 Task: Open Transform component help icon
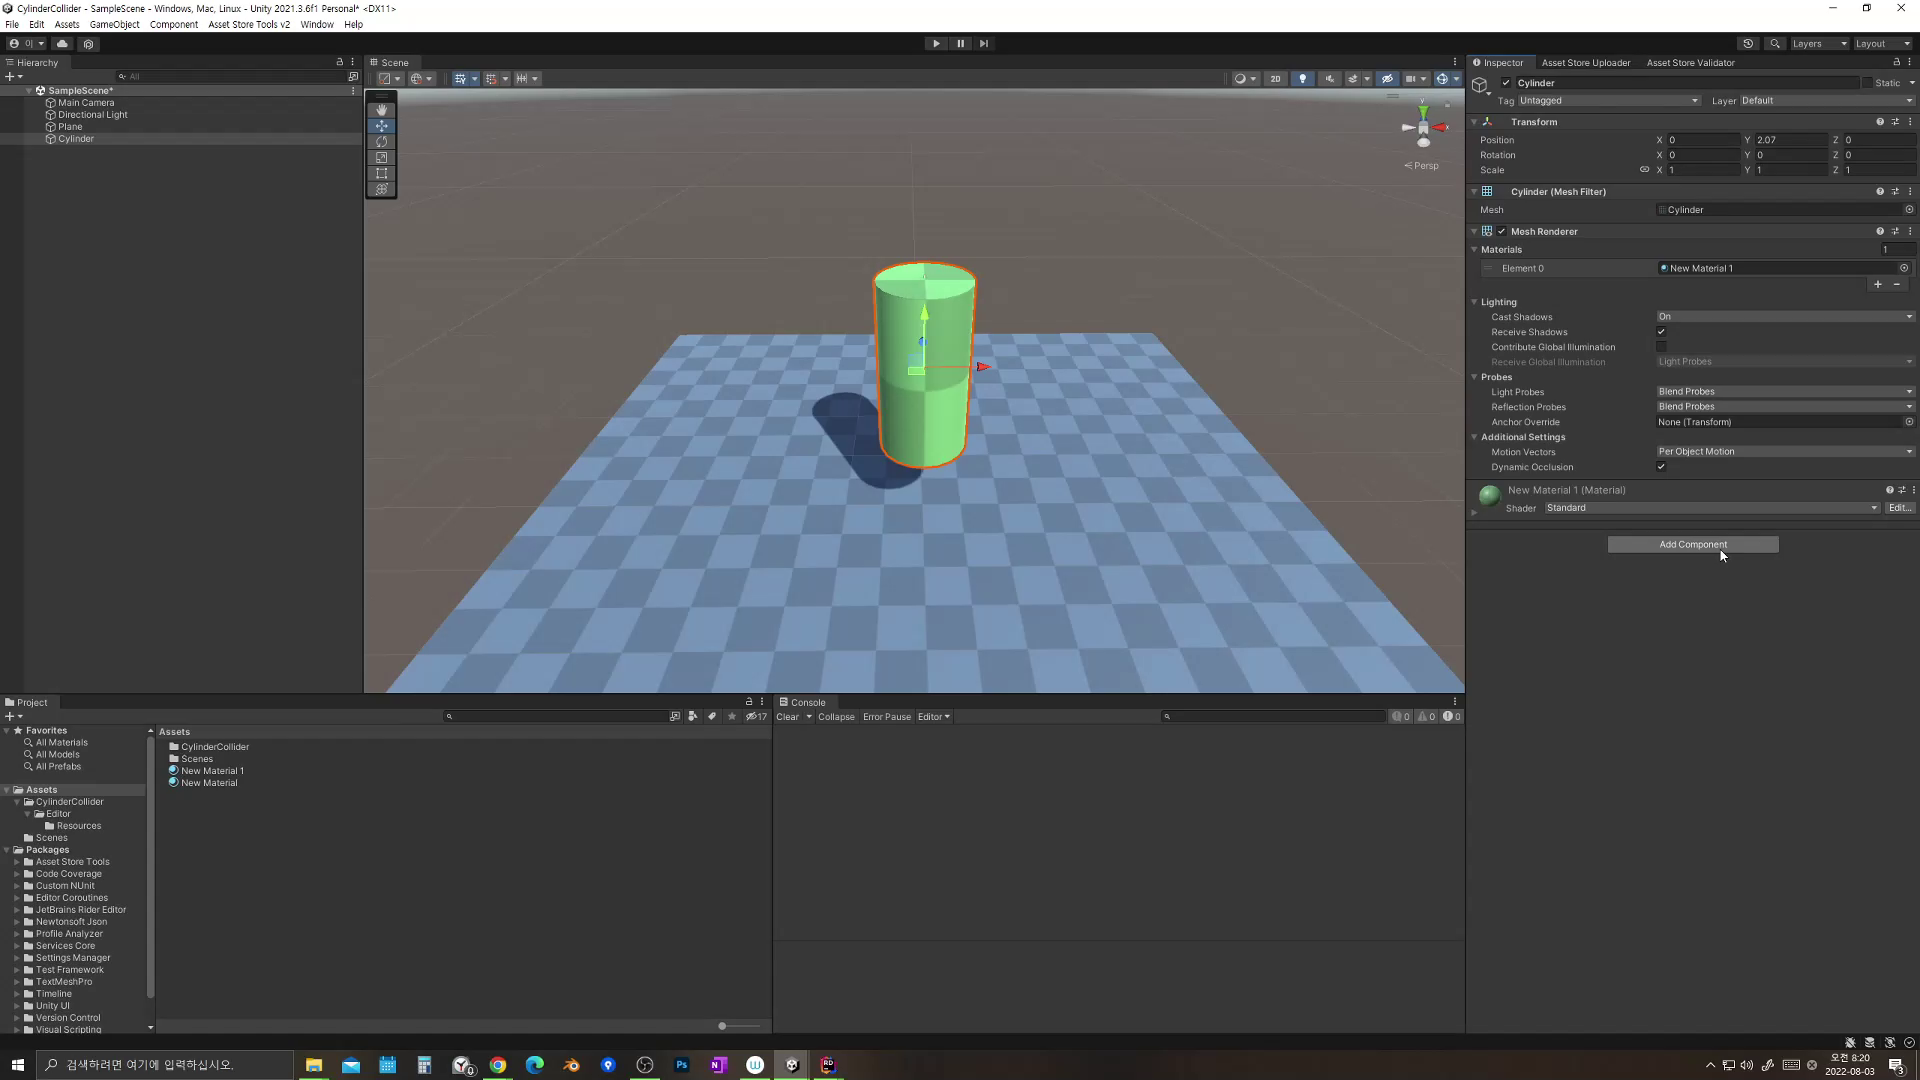tap(1880, 122)
